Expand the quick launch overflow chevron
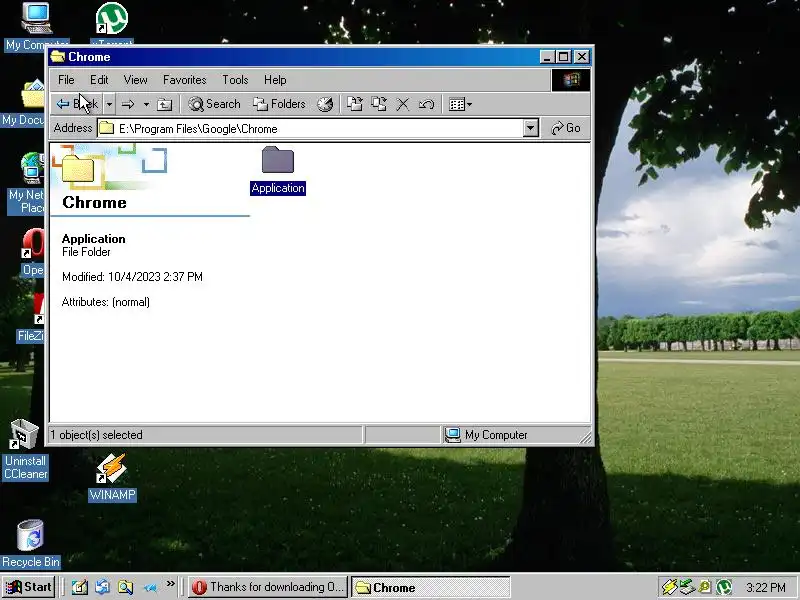 (170, 584)
